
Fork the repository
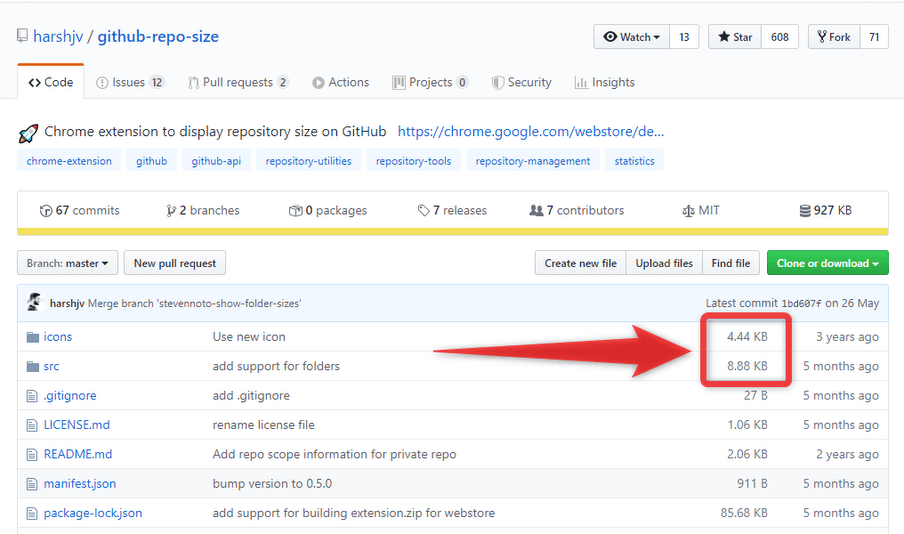coord(834,37)
